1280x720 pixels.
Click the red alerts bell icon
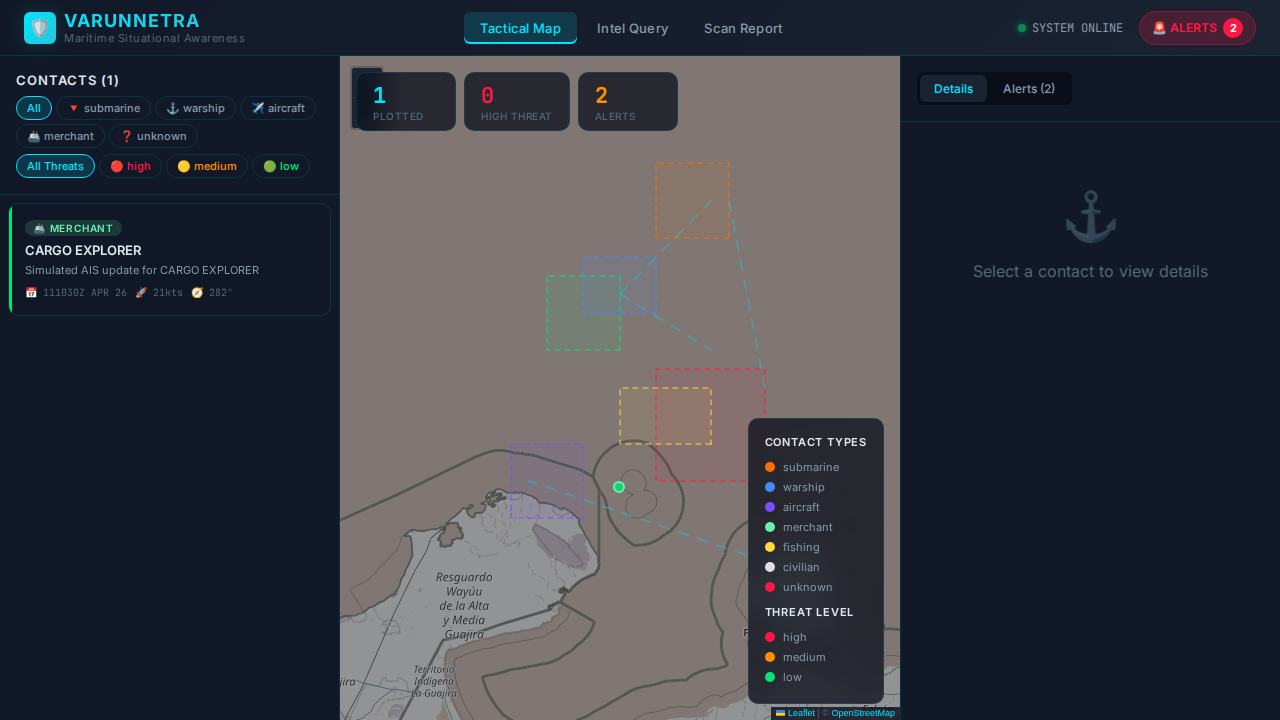coord(1157,28)
